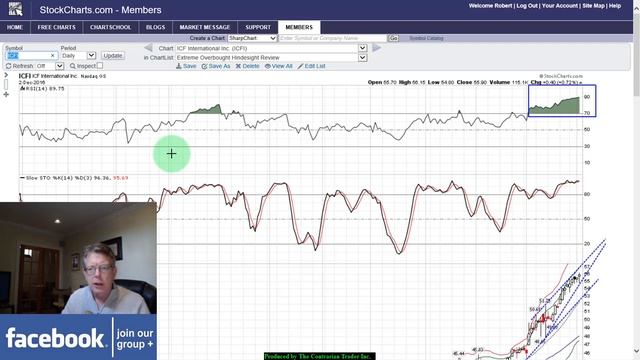Open the Your Account link

pos(560,6)
